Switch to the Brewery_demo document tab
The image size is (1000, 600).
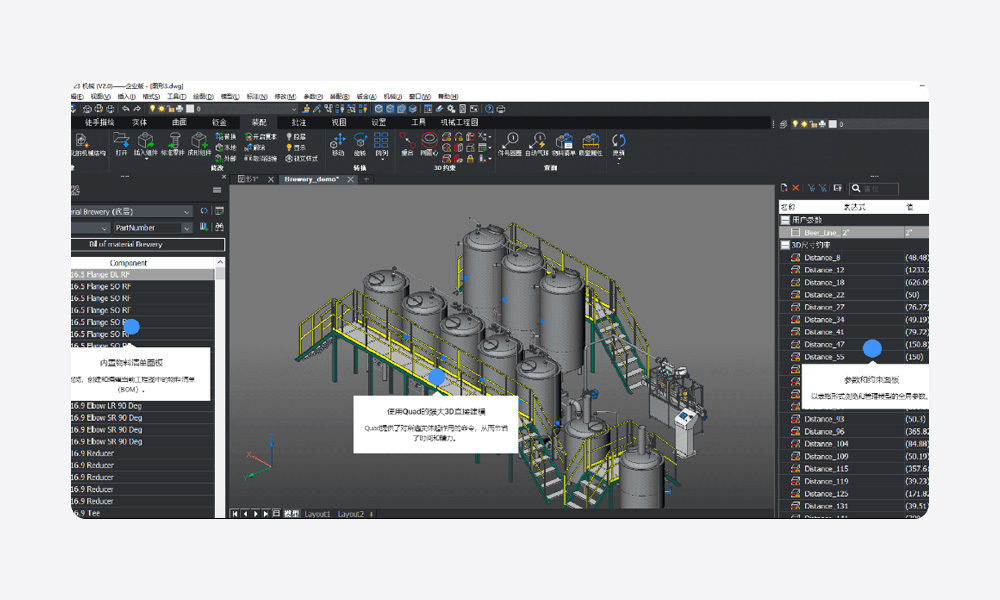click(311, 179)
